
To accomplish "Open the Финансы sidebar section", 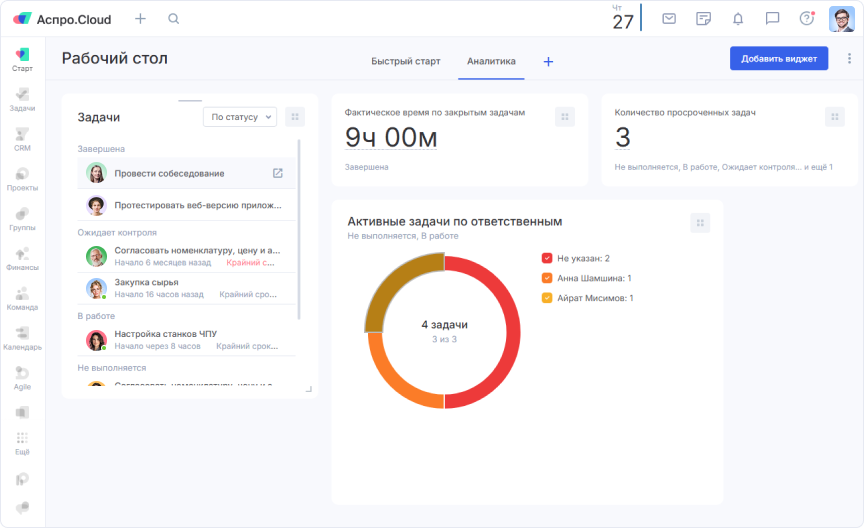I will (x=22, y=258).
